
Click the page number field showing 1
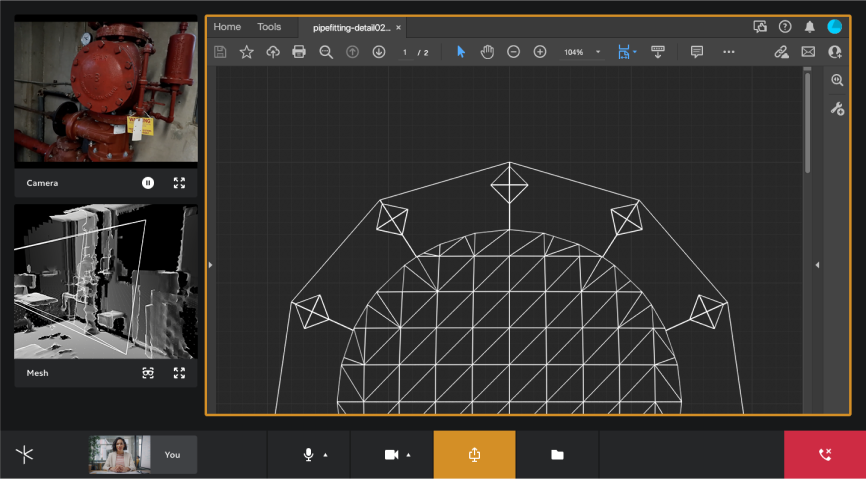(x=405, y=53)
